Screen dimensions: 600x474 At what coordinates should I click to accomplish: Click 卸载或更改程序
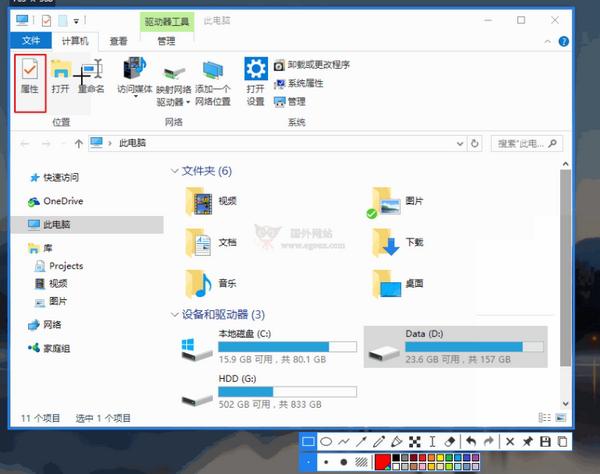pos(311,65)
